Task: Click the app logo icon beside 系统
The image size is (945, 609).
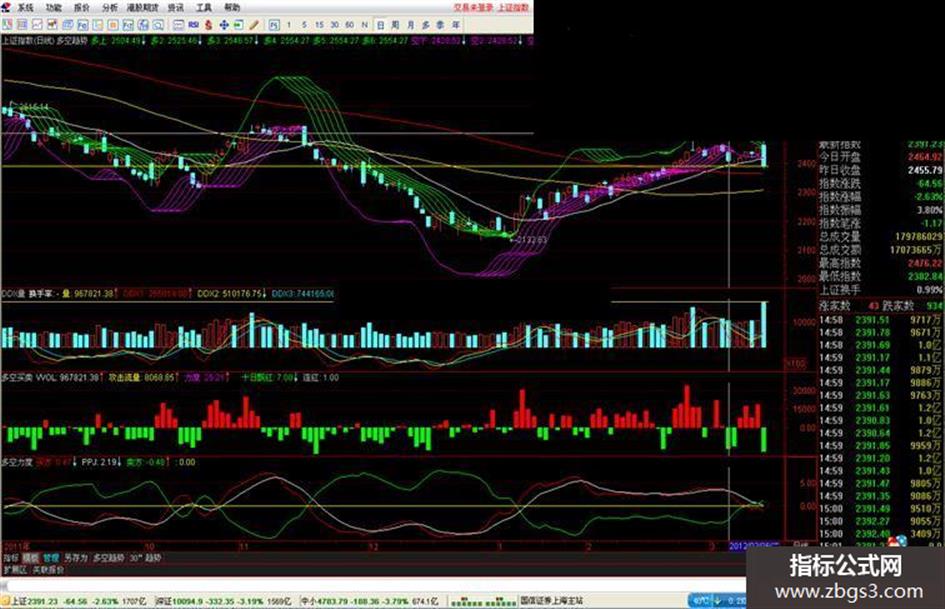Action: 6,7
